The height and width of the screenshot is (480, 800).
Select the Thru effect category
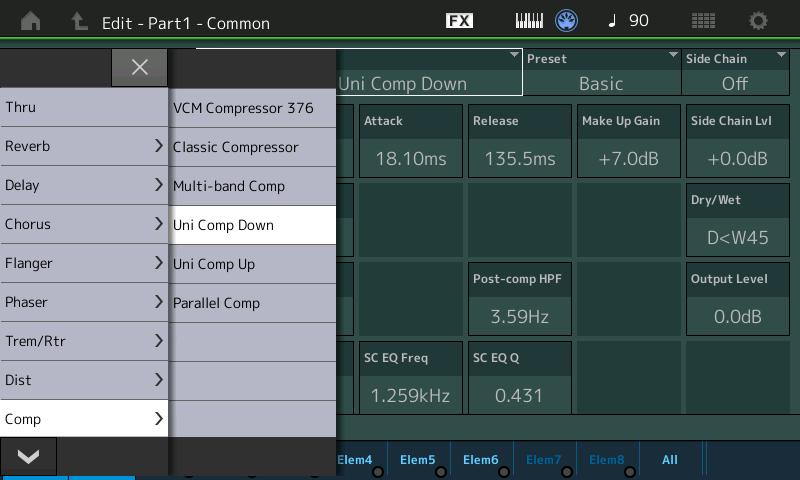tap(84, 107)
